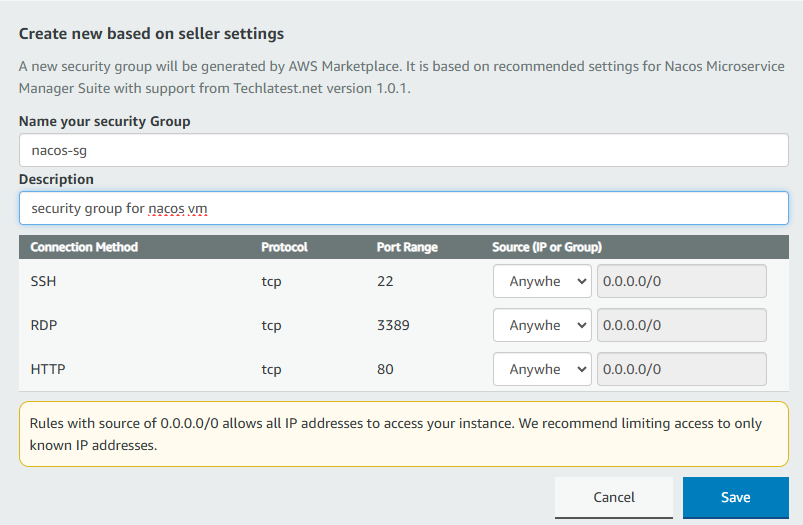Click the SSH connection method row label
803x525 pixels.
point(43,281)
